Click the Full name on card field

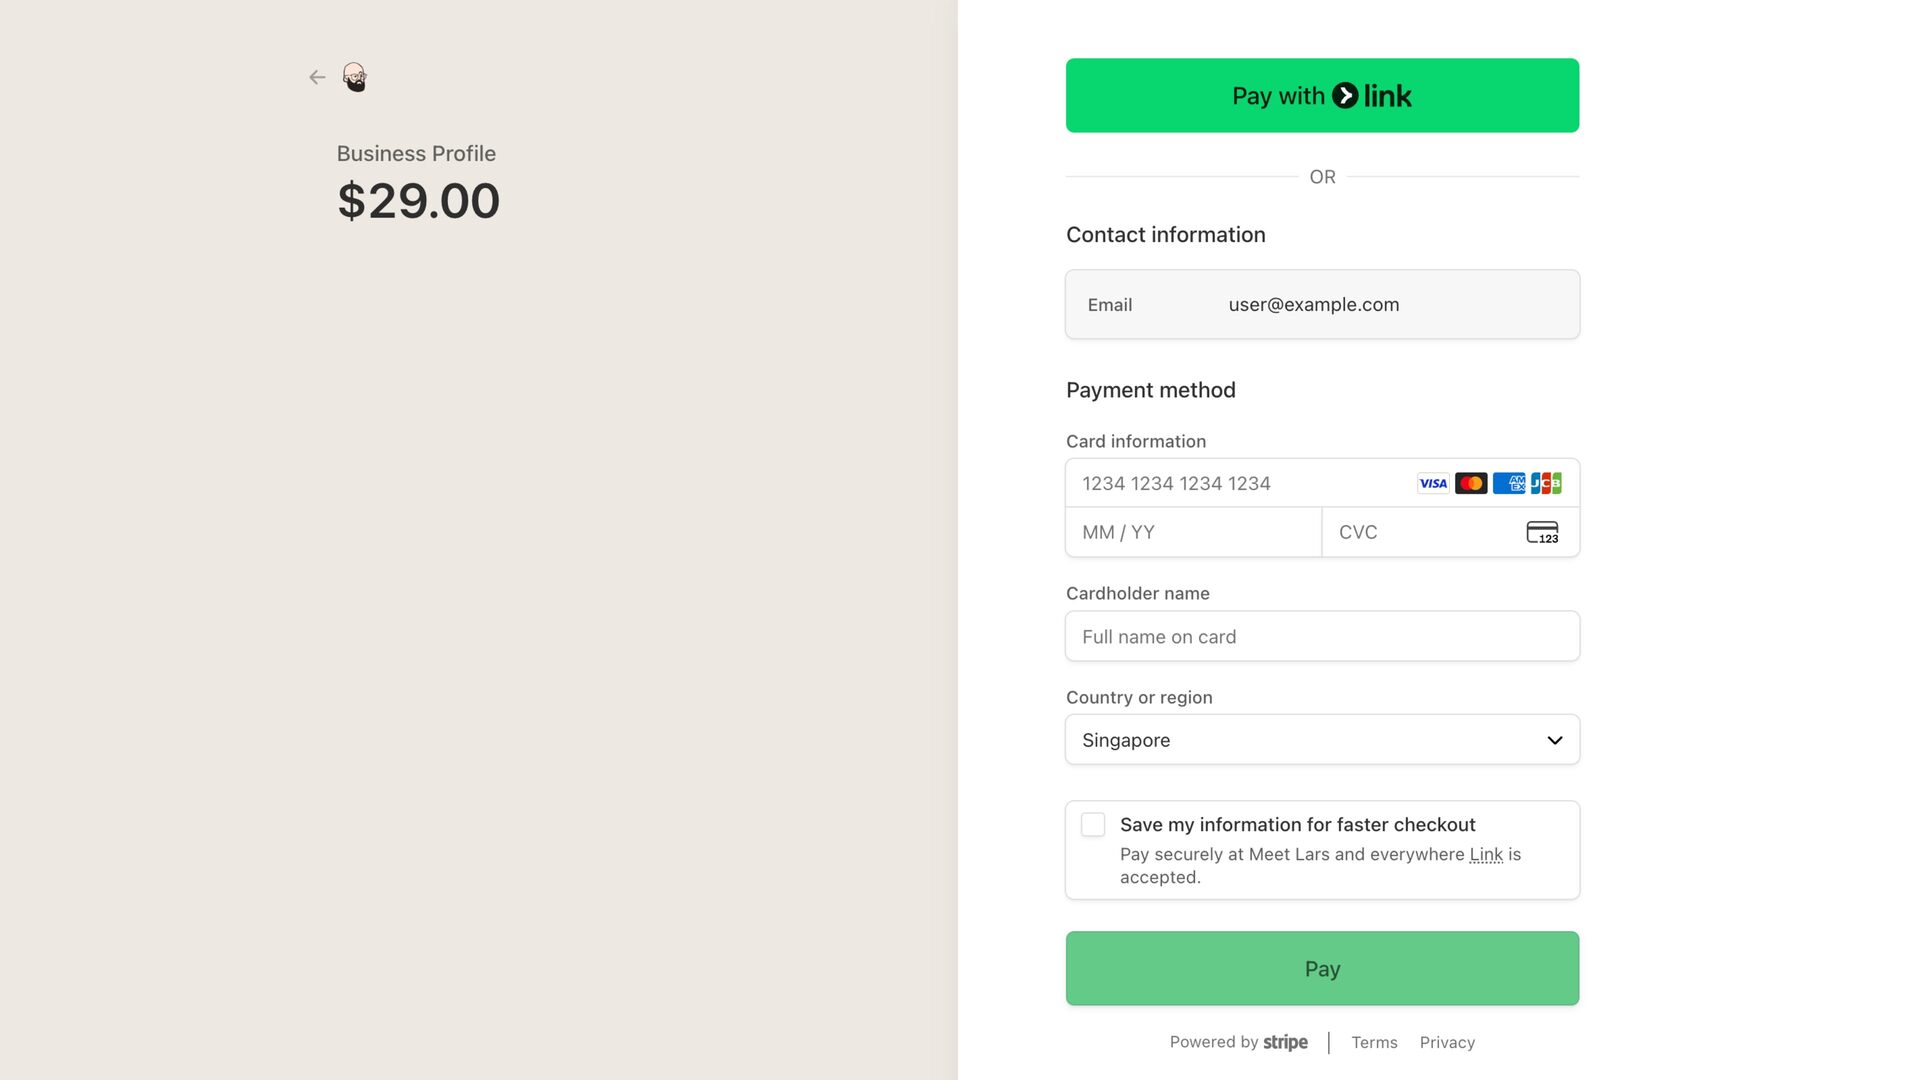click(1322, 637)
